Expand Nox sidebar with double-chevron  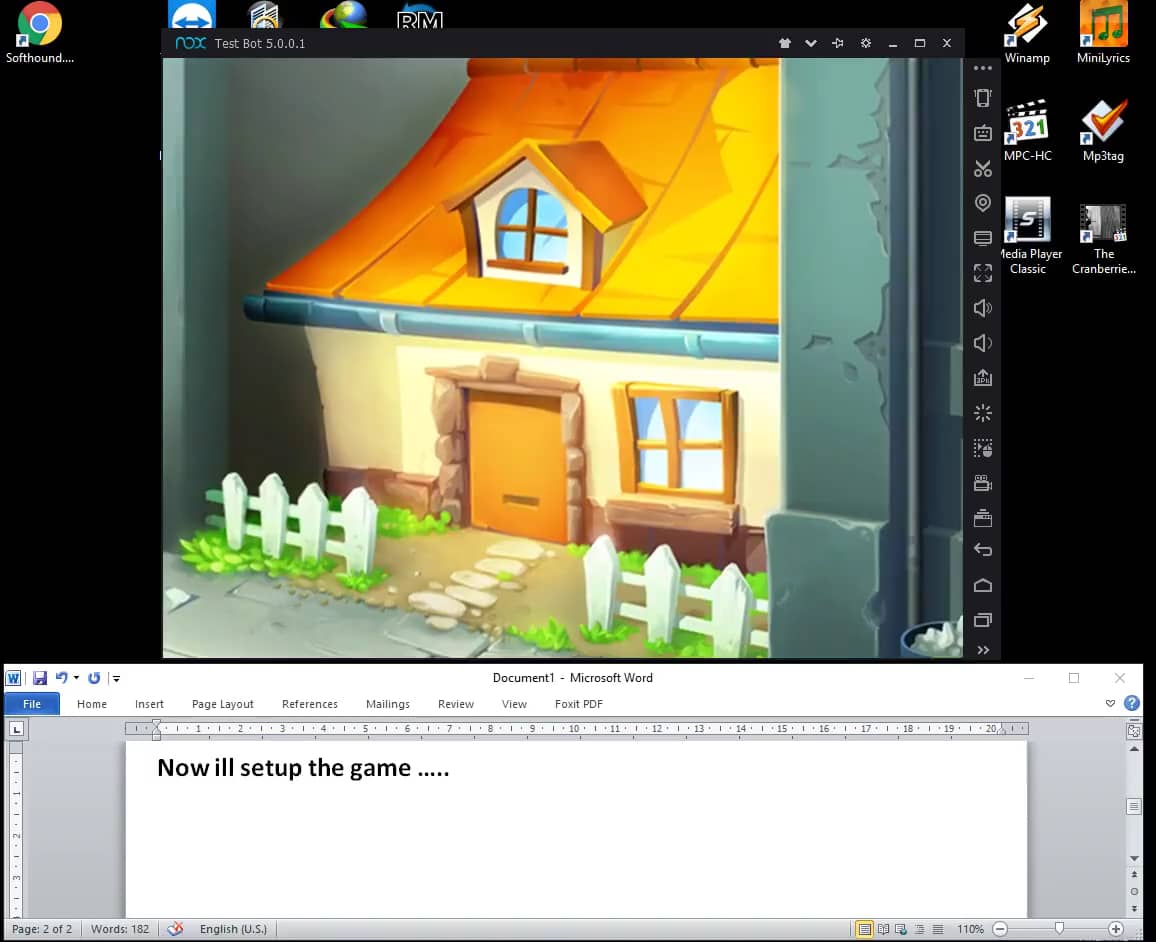(982, 650)
